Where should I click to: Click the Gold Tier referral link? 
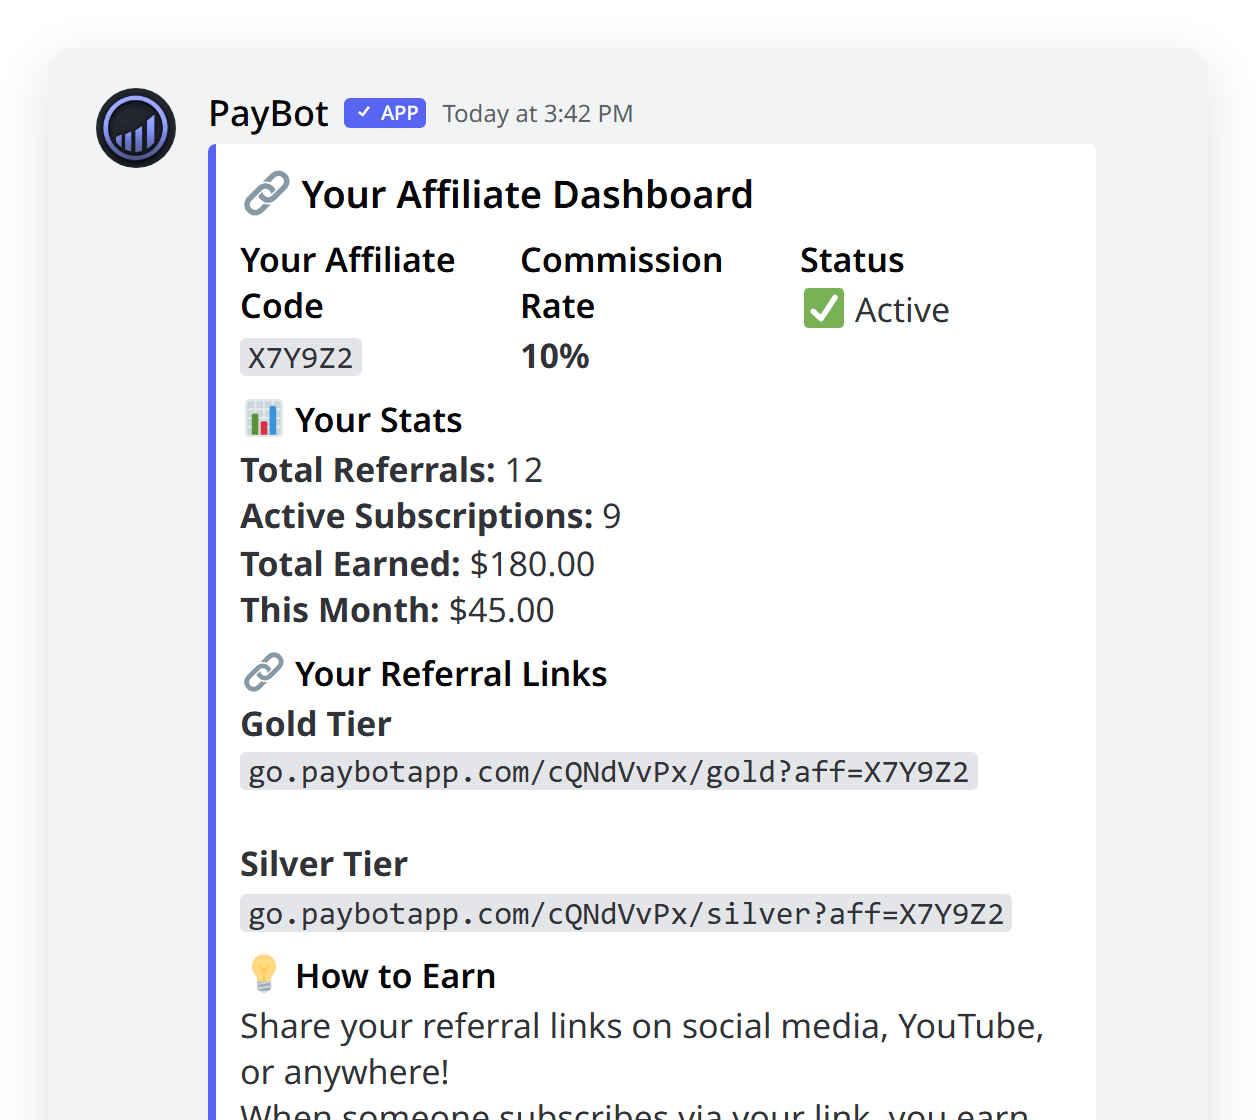[x=608, y=770]
